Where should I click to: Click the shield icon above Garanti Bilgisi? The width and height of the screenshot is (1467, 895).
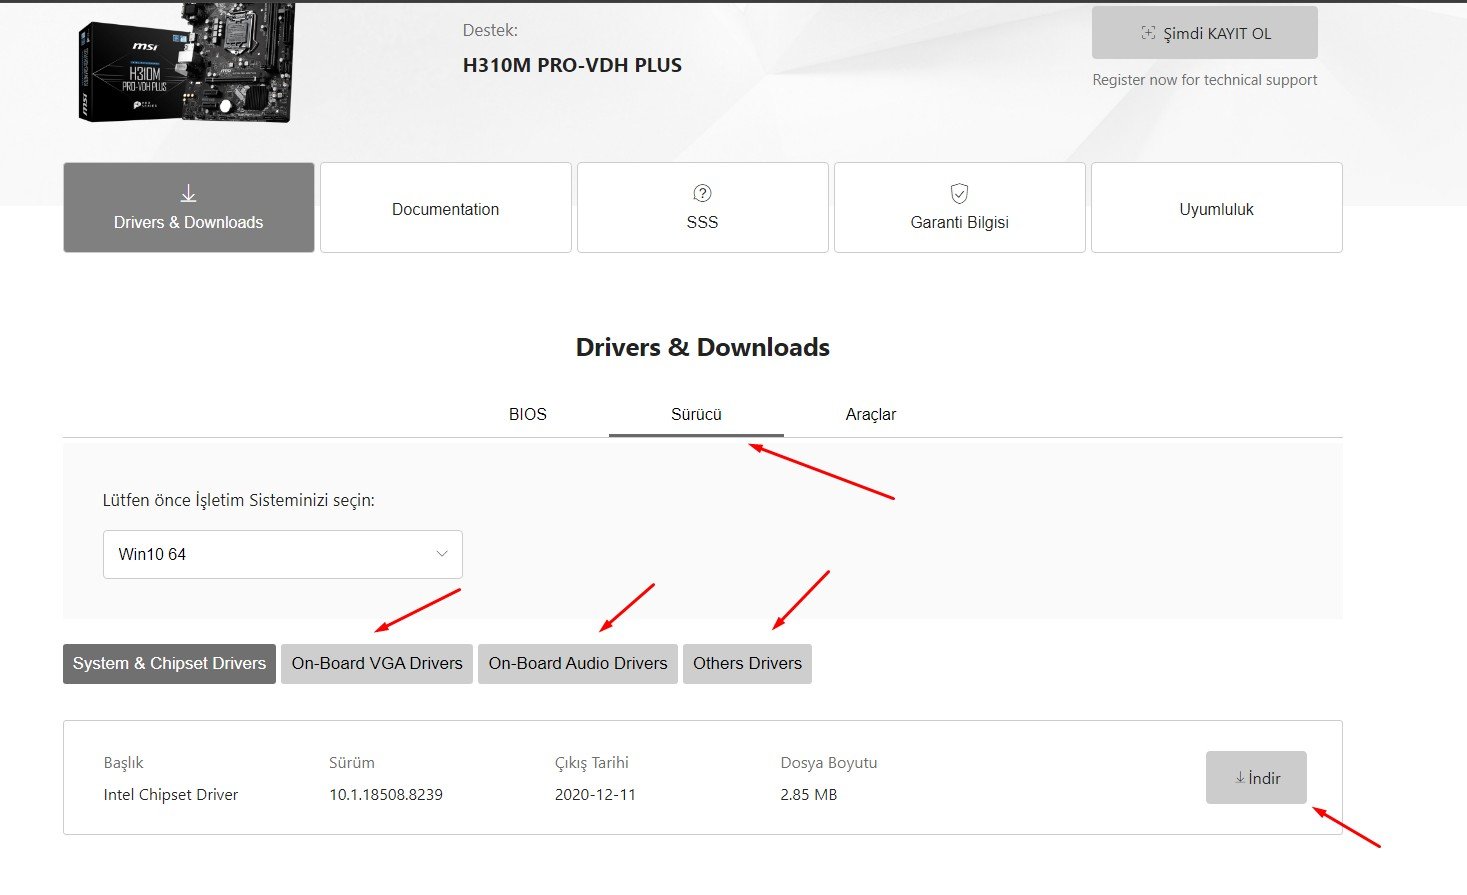point(959,193)
